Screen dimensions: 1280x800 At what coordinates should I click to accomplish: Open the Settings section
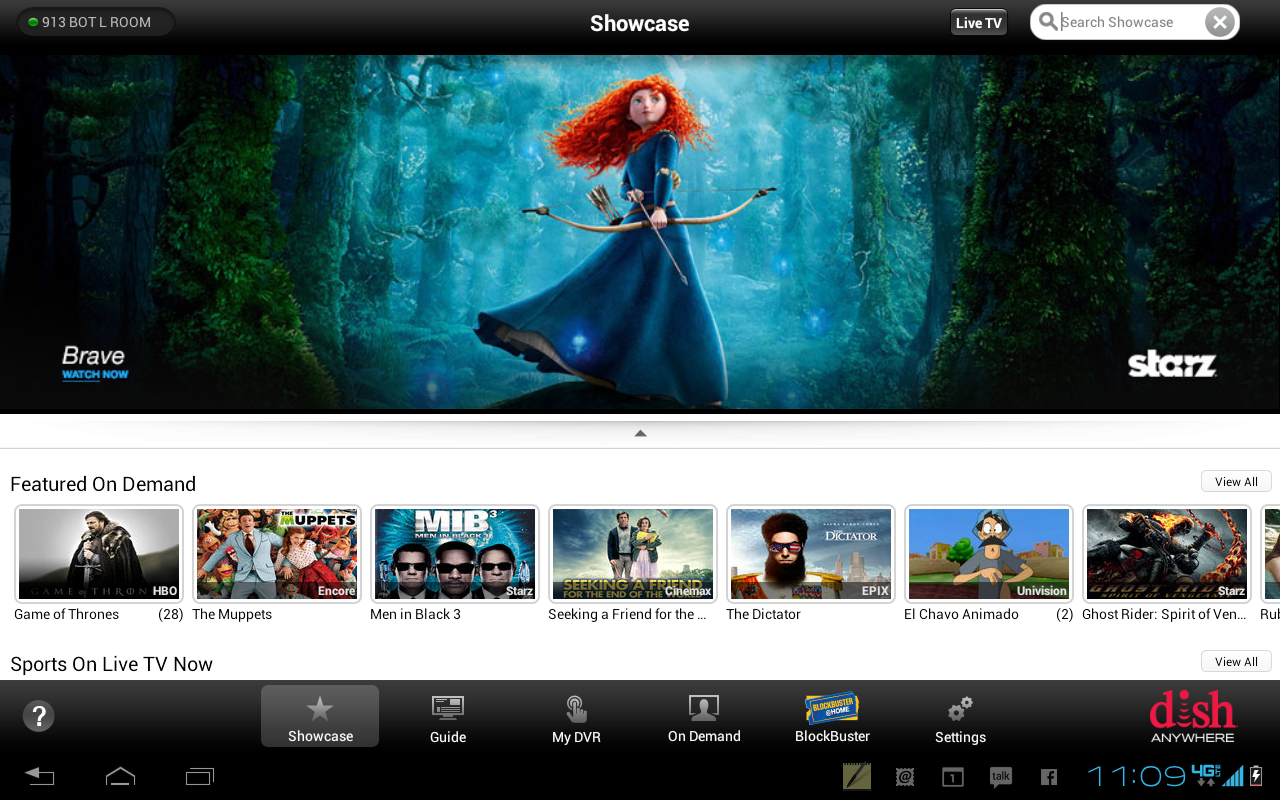click(959, 717)
